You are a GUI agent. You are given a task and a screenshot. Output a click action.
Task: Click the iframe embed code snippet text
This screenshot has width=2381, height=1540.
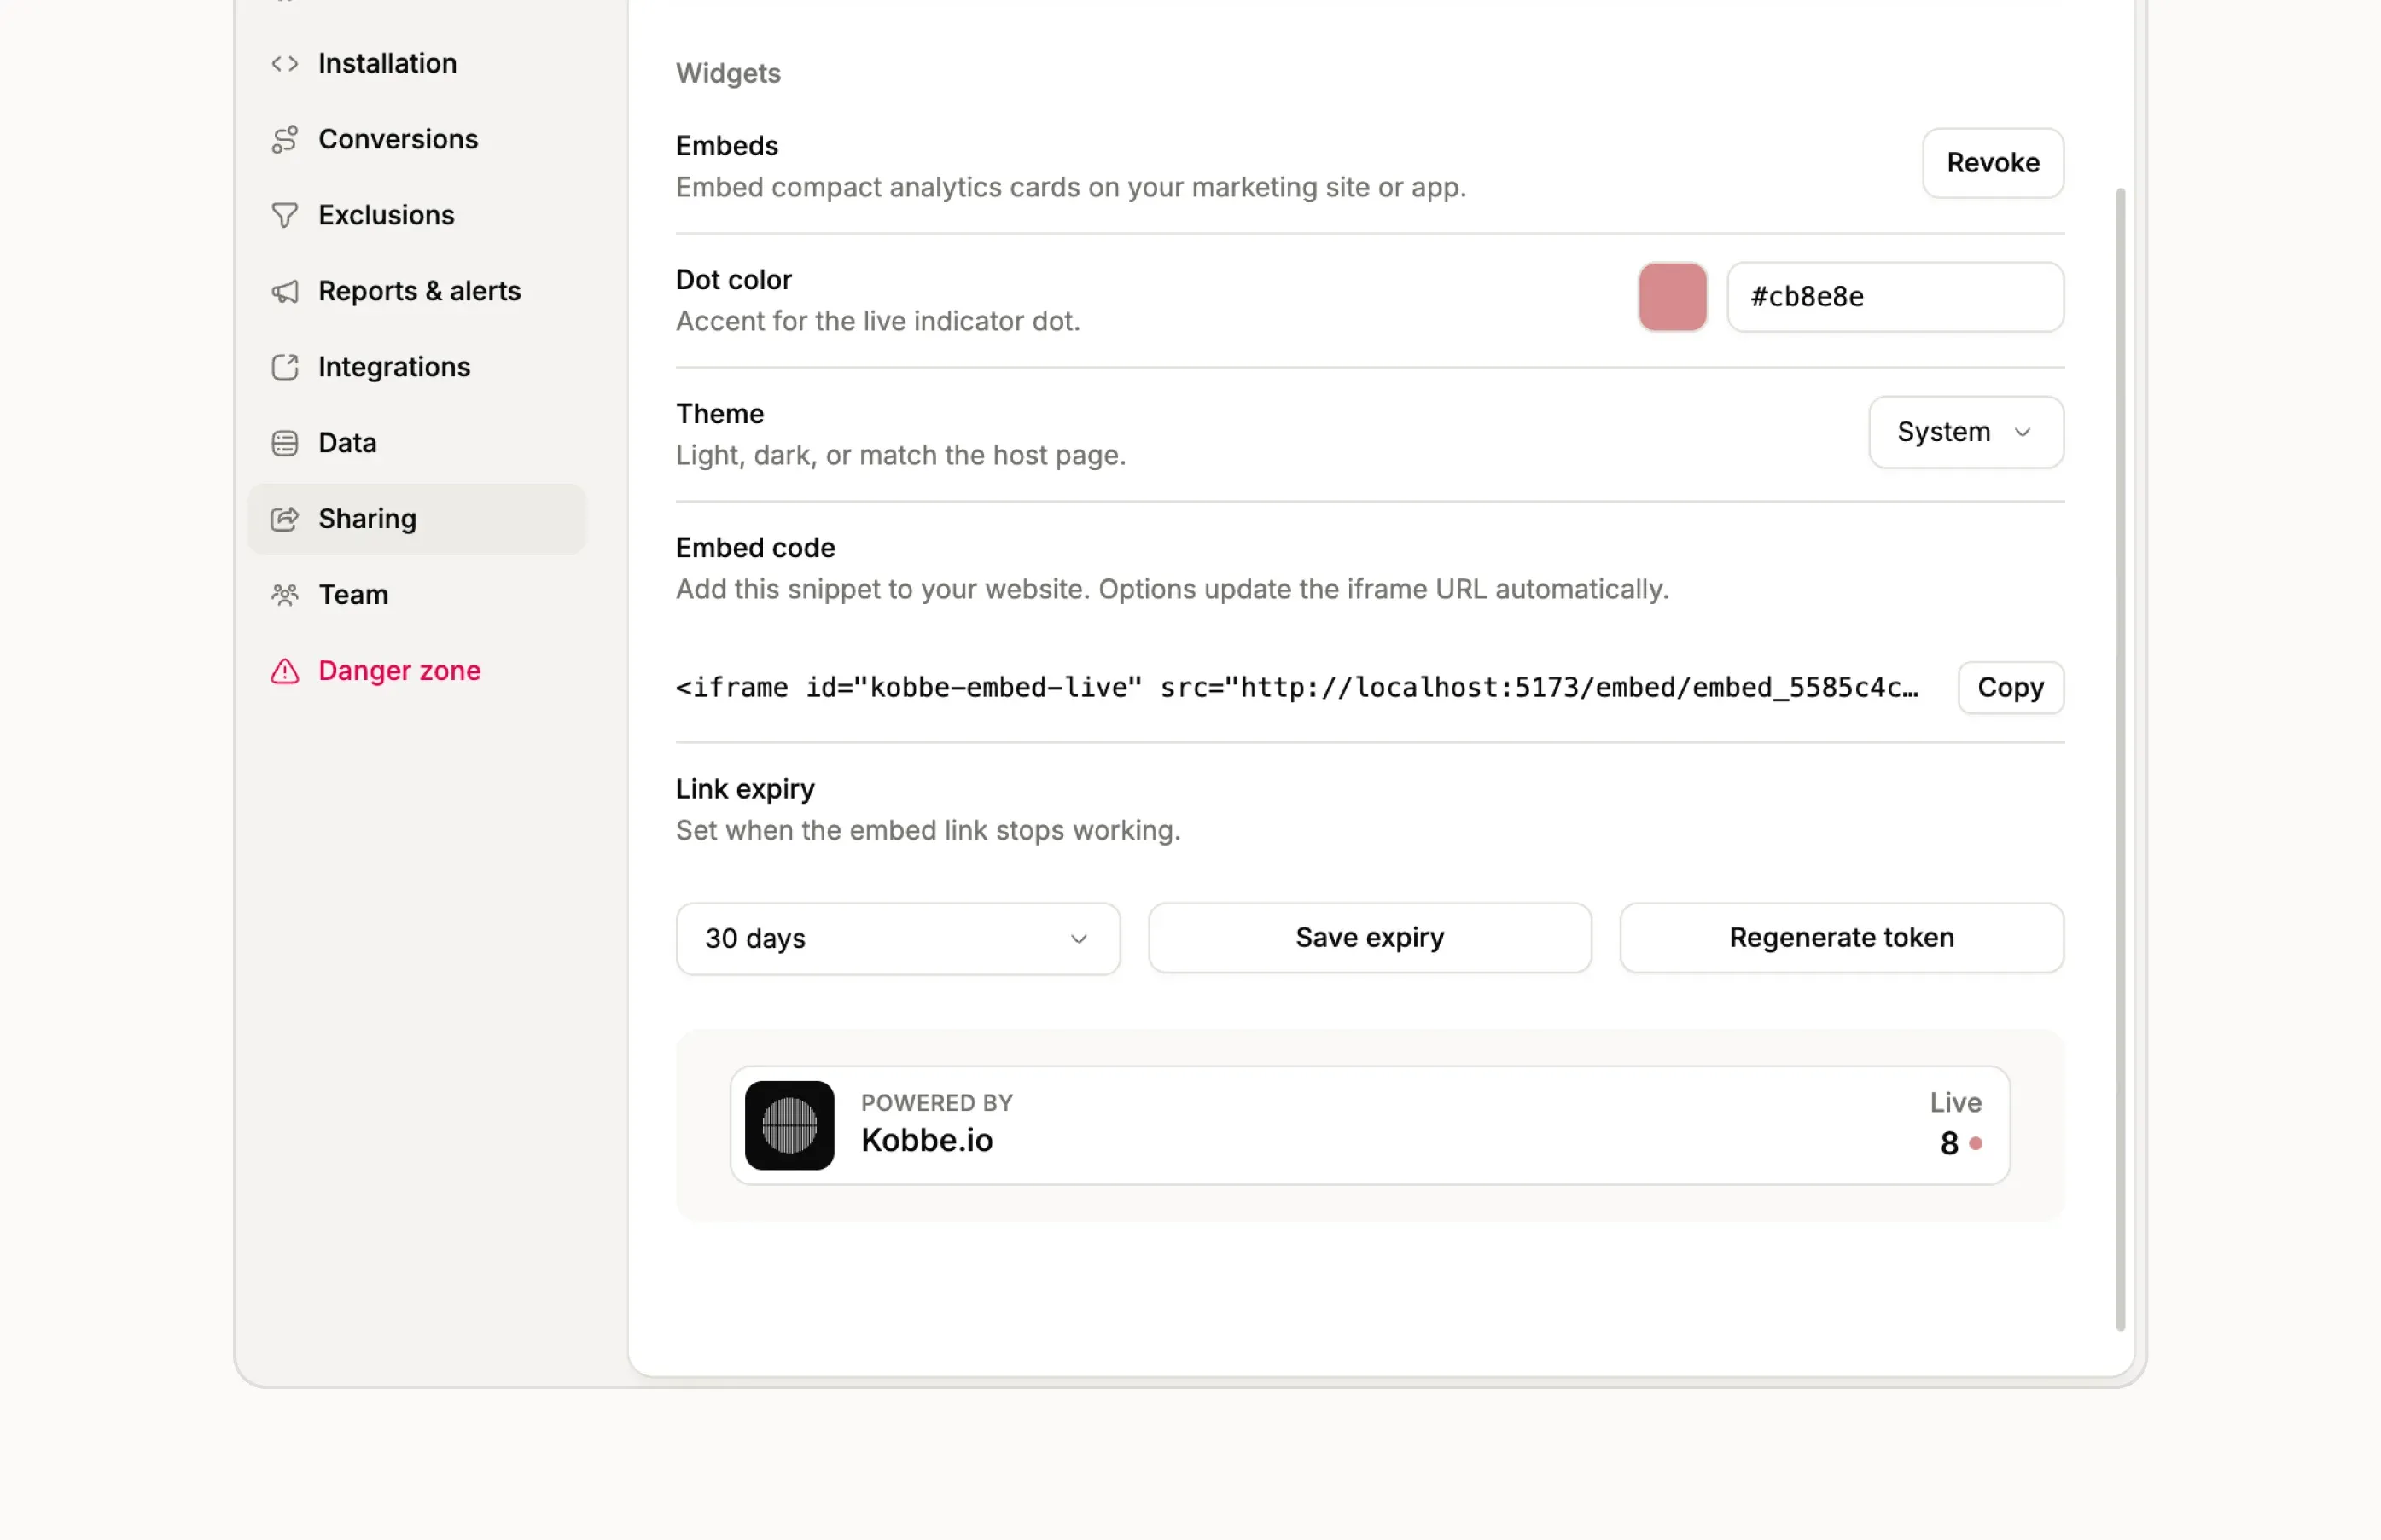(1297, 688)
